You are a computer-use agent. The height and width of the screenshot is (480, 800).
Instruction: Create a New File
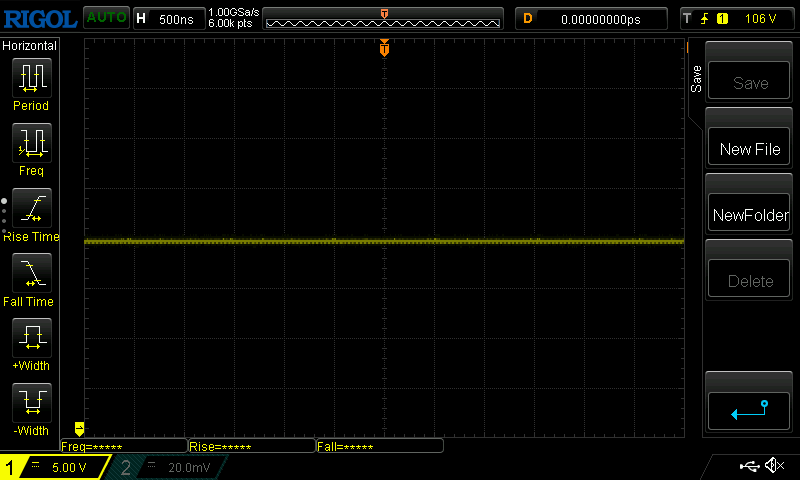(749, 148)
